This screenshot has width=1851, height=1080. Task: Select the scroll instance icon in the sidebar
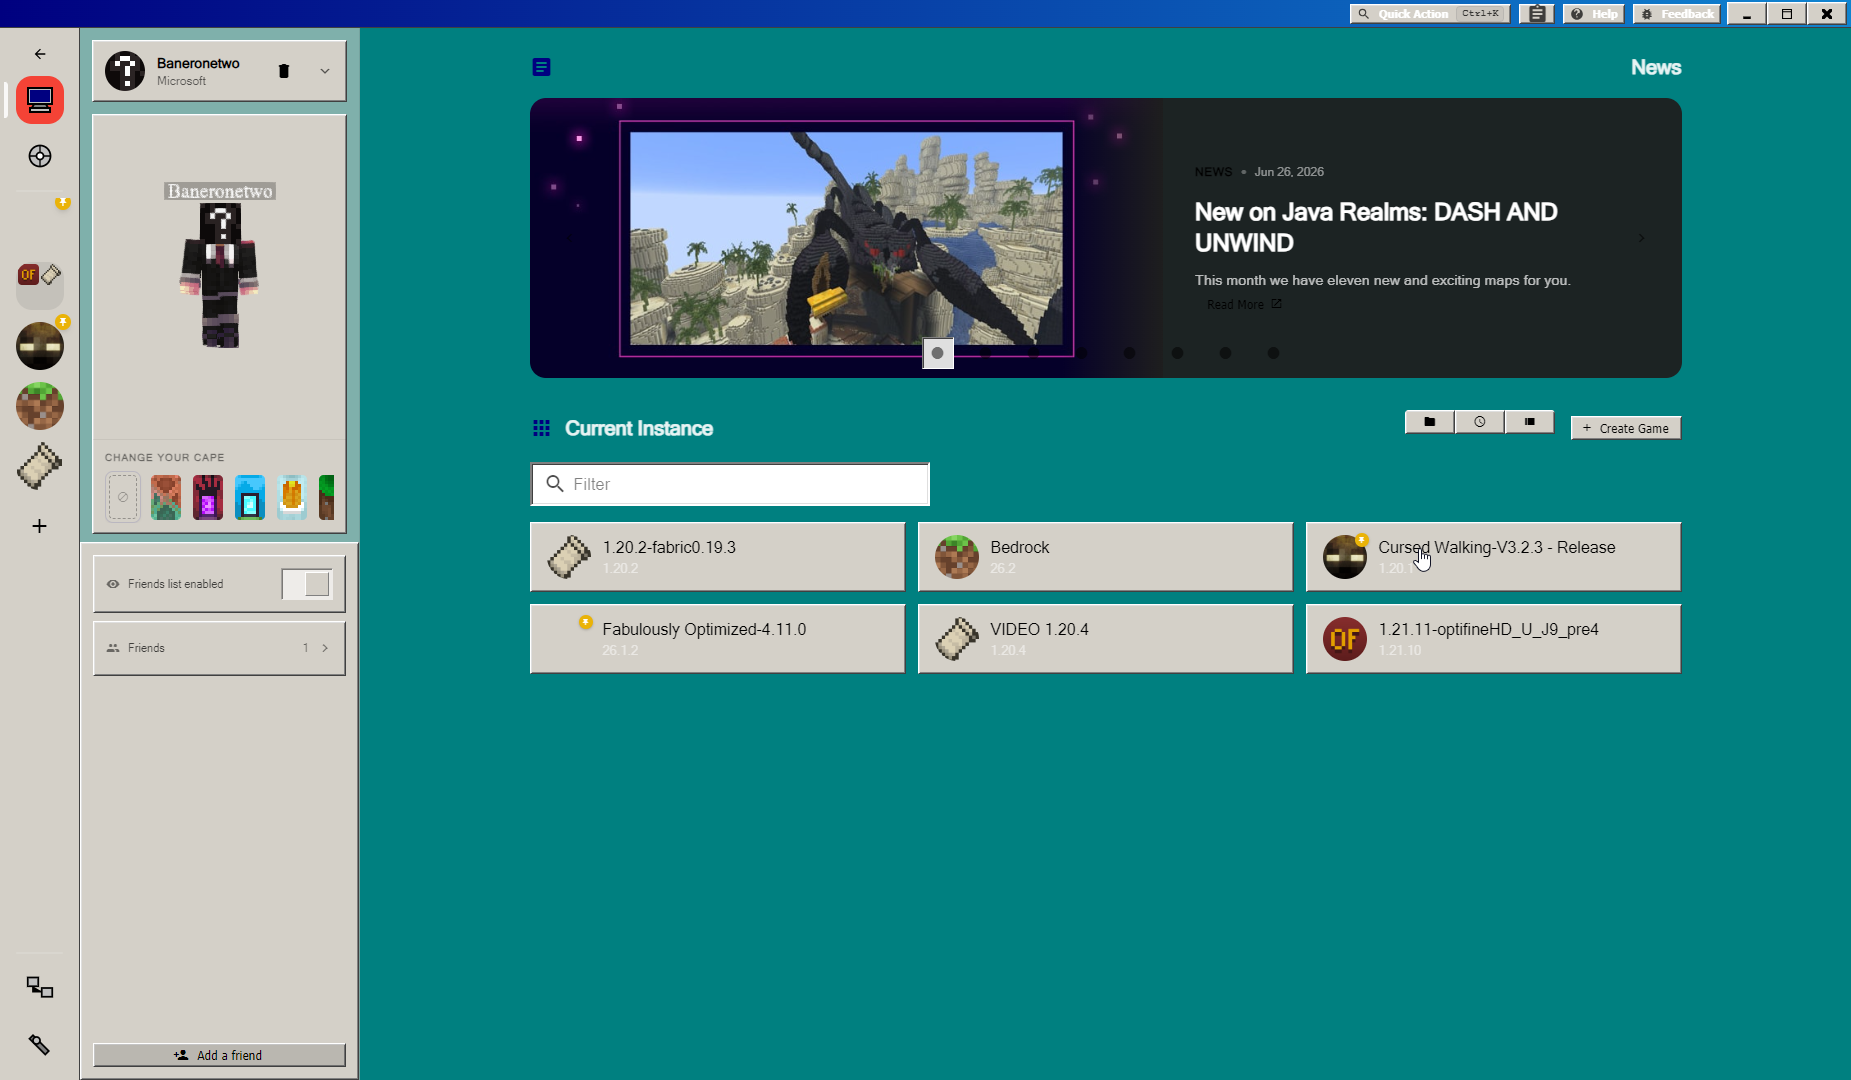click(40, 466)
